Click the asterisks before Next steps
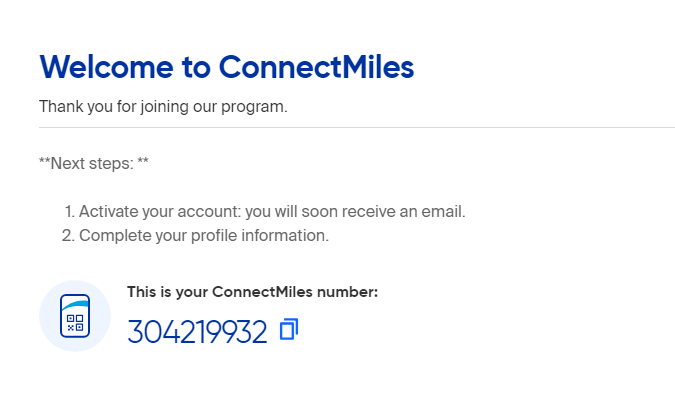 pos(44,161)
